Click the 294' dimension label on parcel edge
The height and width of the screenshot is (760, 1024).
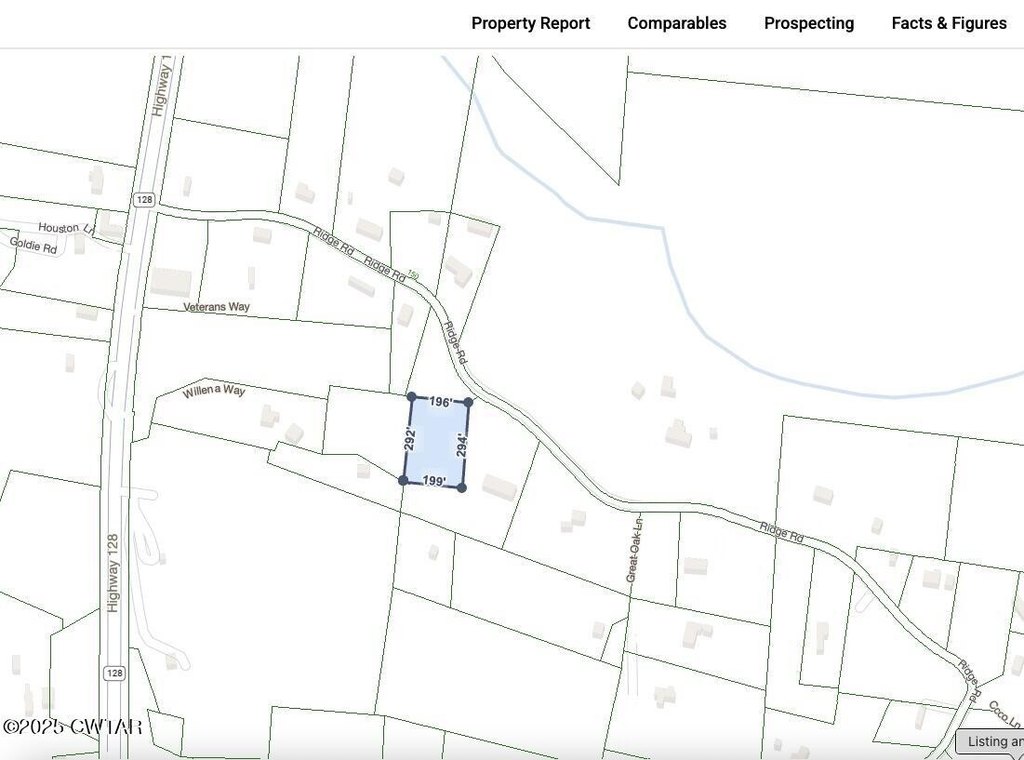[x=461, y=444]
